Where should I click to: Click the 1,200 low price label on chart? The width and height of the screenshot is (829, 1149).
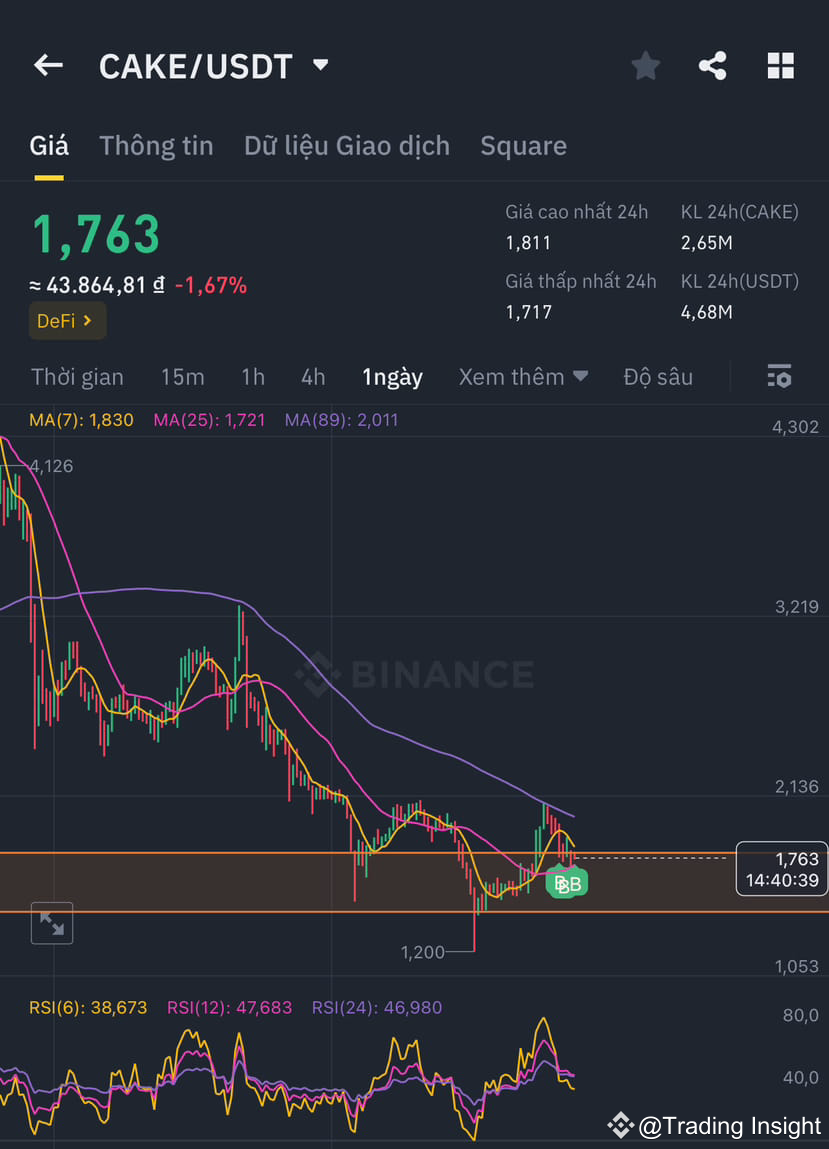pos(423,952)
